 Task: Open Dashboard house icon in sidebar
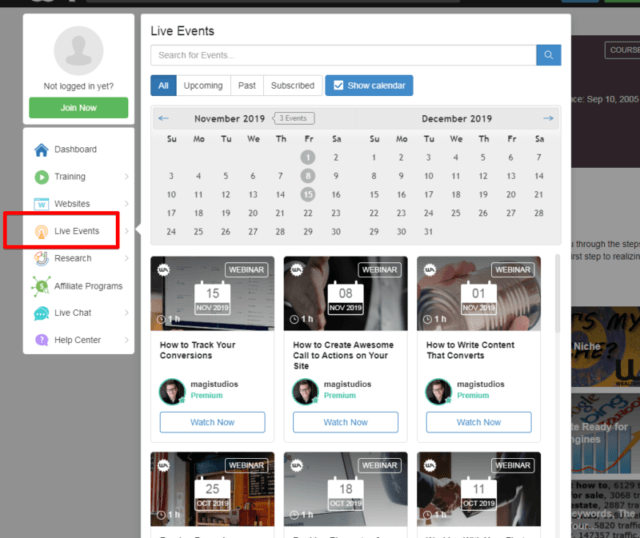coord(41,149)
